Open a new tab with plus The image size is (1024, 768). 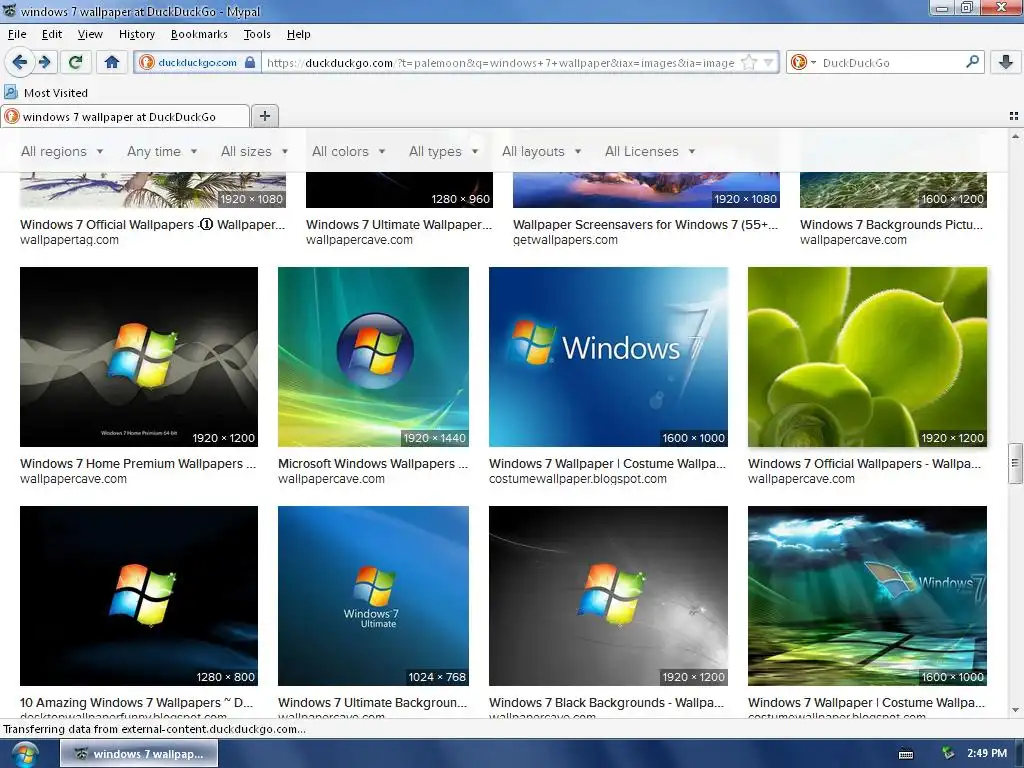coord(264,116)
